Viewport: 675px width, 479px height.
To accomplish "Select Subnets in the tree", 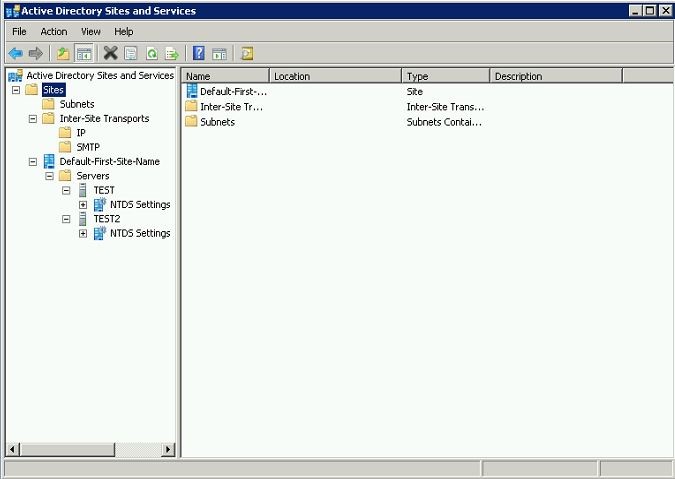I will [77, 104].
